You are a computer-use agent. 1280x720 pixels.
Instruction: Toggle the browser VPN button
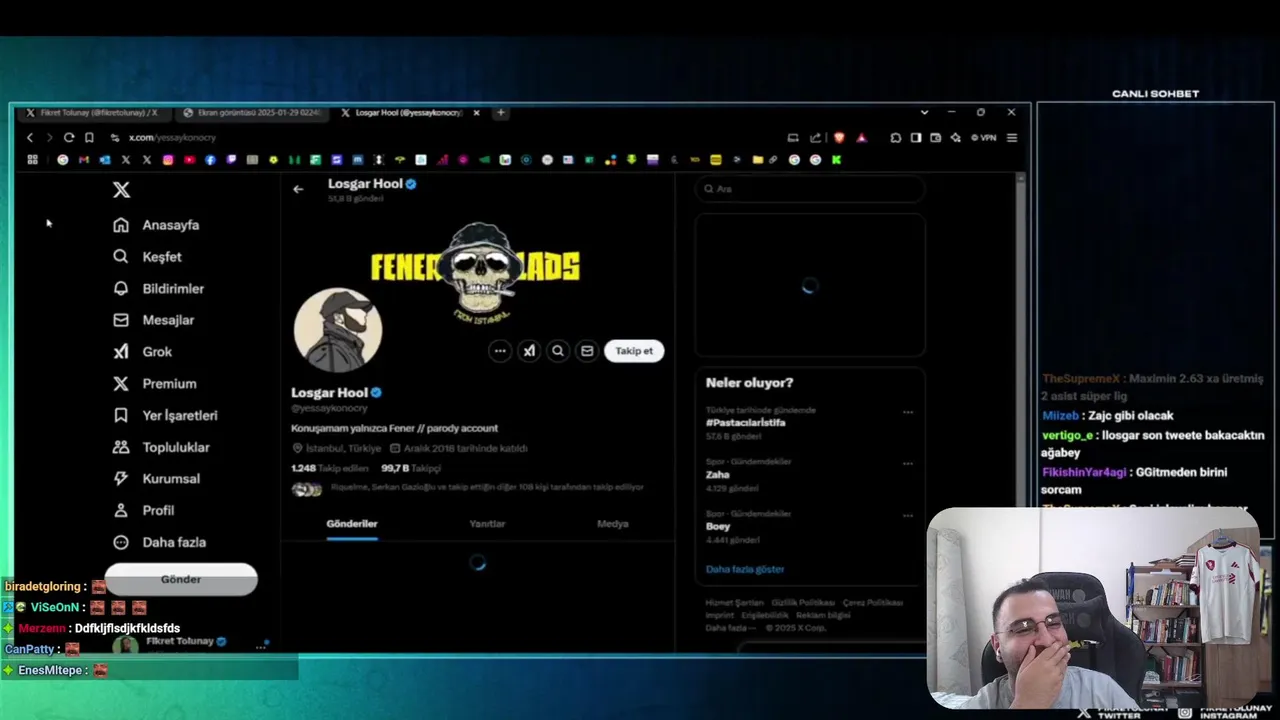984,138
